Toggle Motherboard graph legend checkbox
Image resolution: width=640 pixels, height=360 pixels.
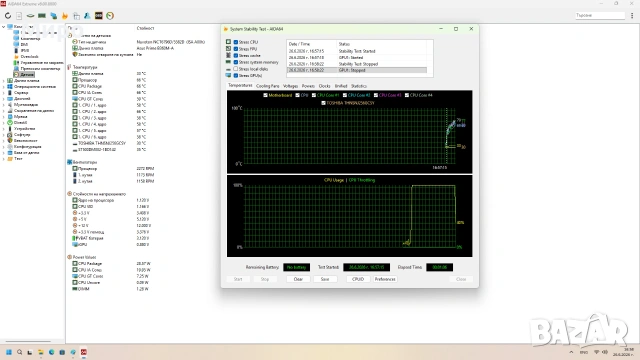tap(265, 95)
